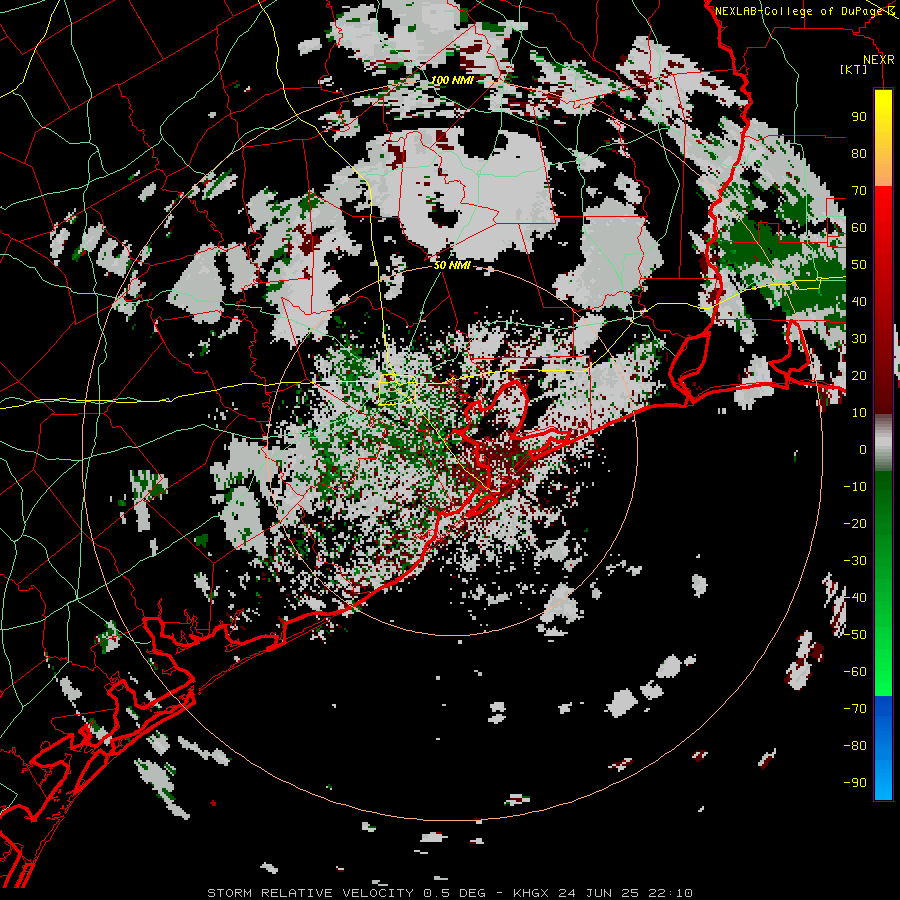Click the -70 value on velocity scale
The image size is (900, 900).
pos(855,709)
